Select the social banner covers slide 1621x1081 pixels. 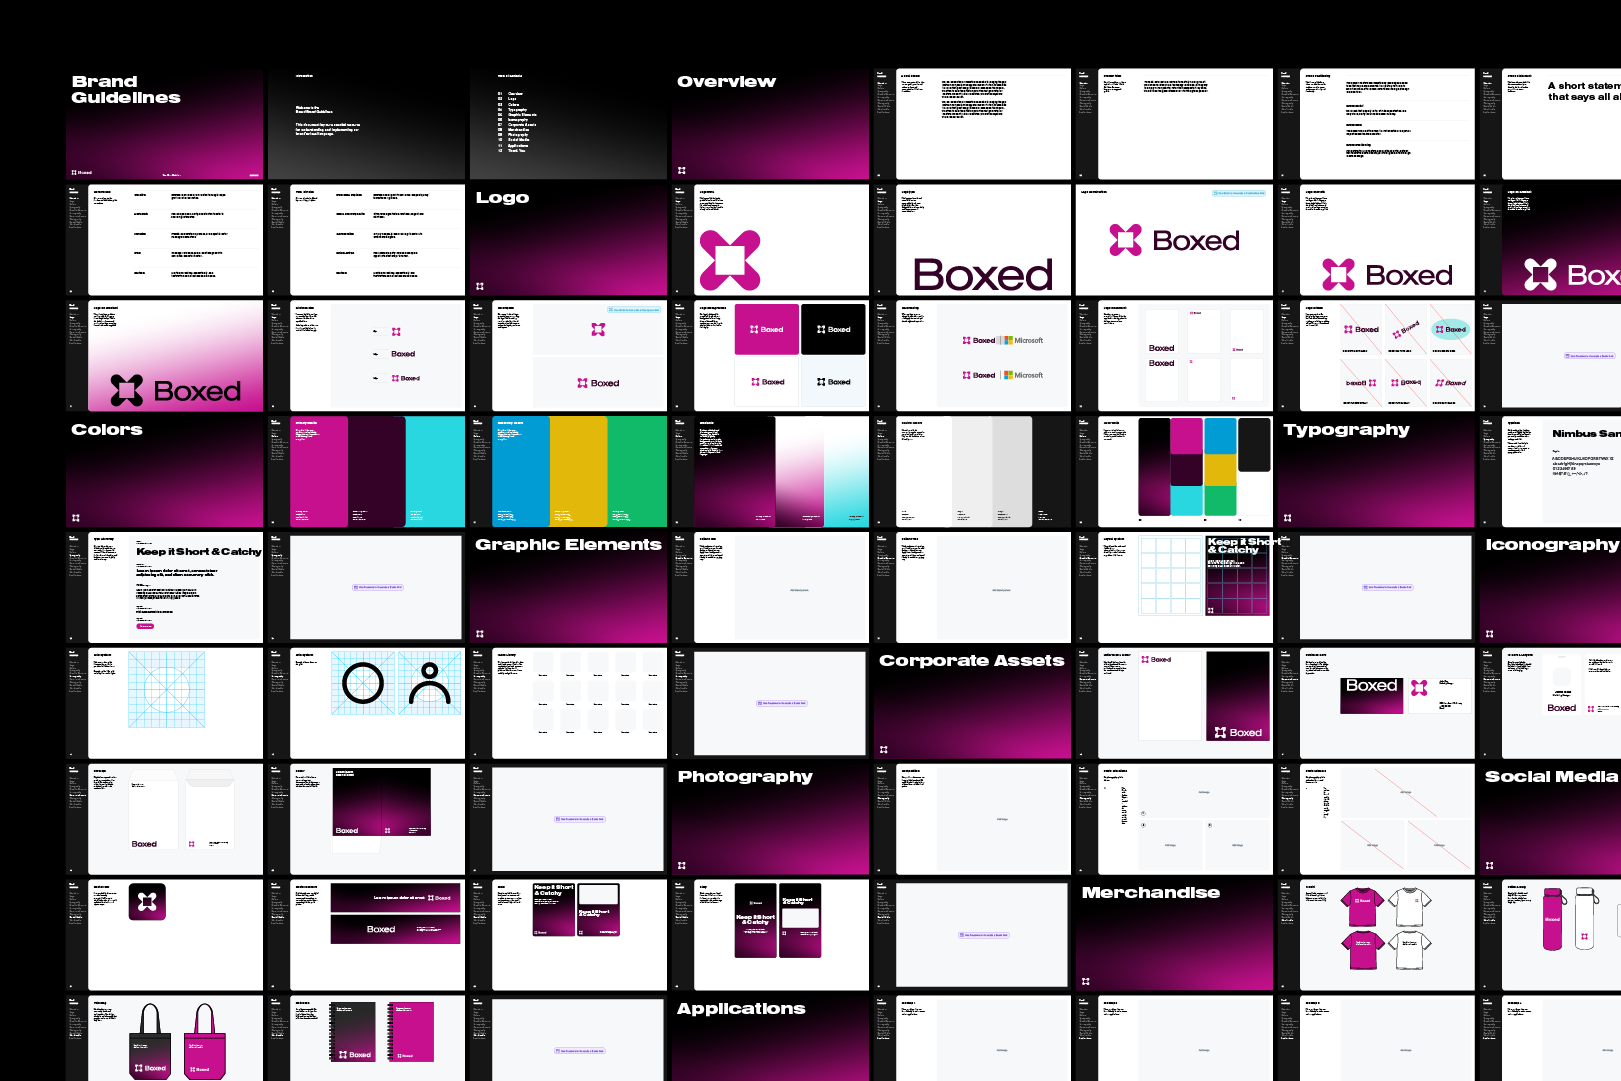point(366,936)
